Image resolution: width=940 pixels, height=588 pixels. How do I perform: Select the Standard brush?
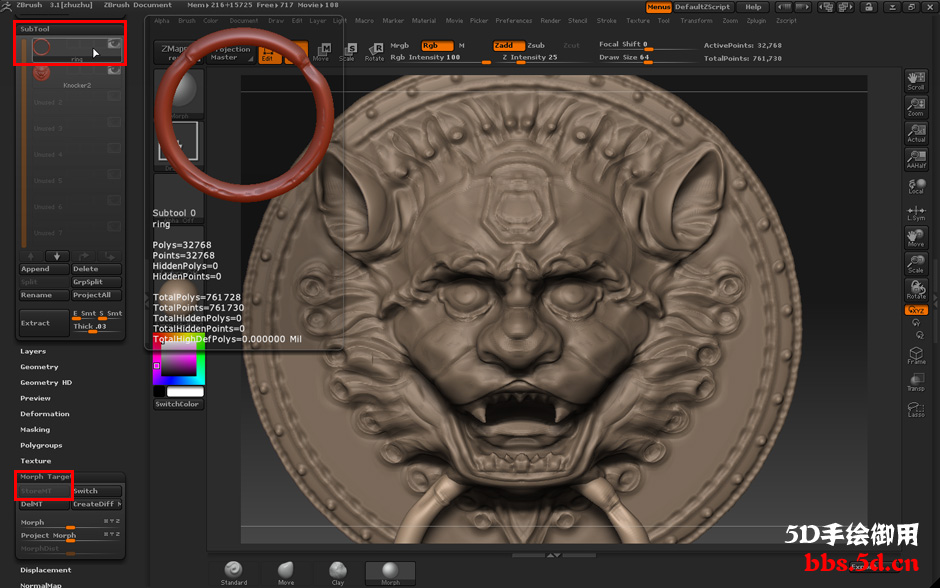(x=233, y=573)
